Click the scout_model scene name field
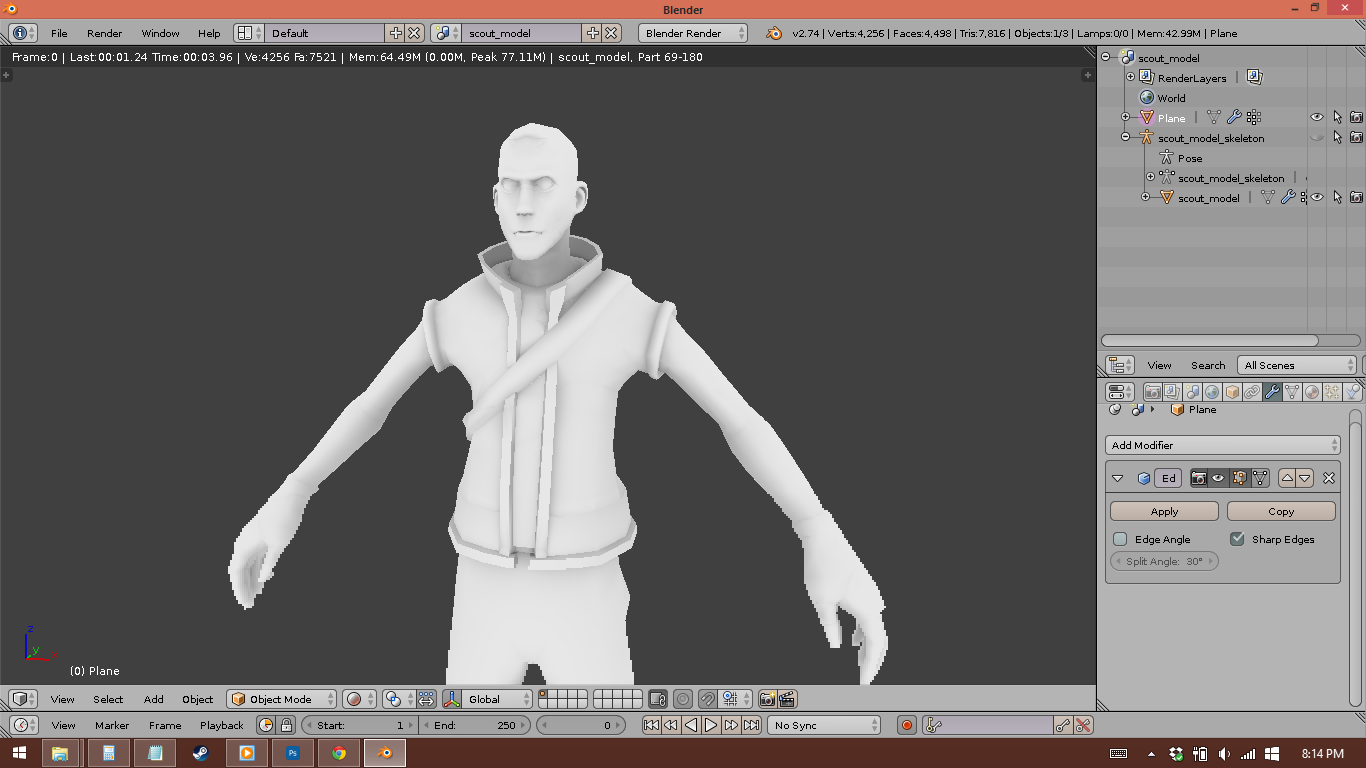The image size is (1366, 768). [x=521, y=33]
